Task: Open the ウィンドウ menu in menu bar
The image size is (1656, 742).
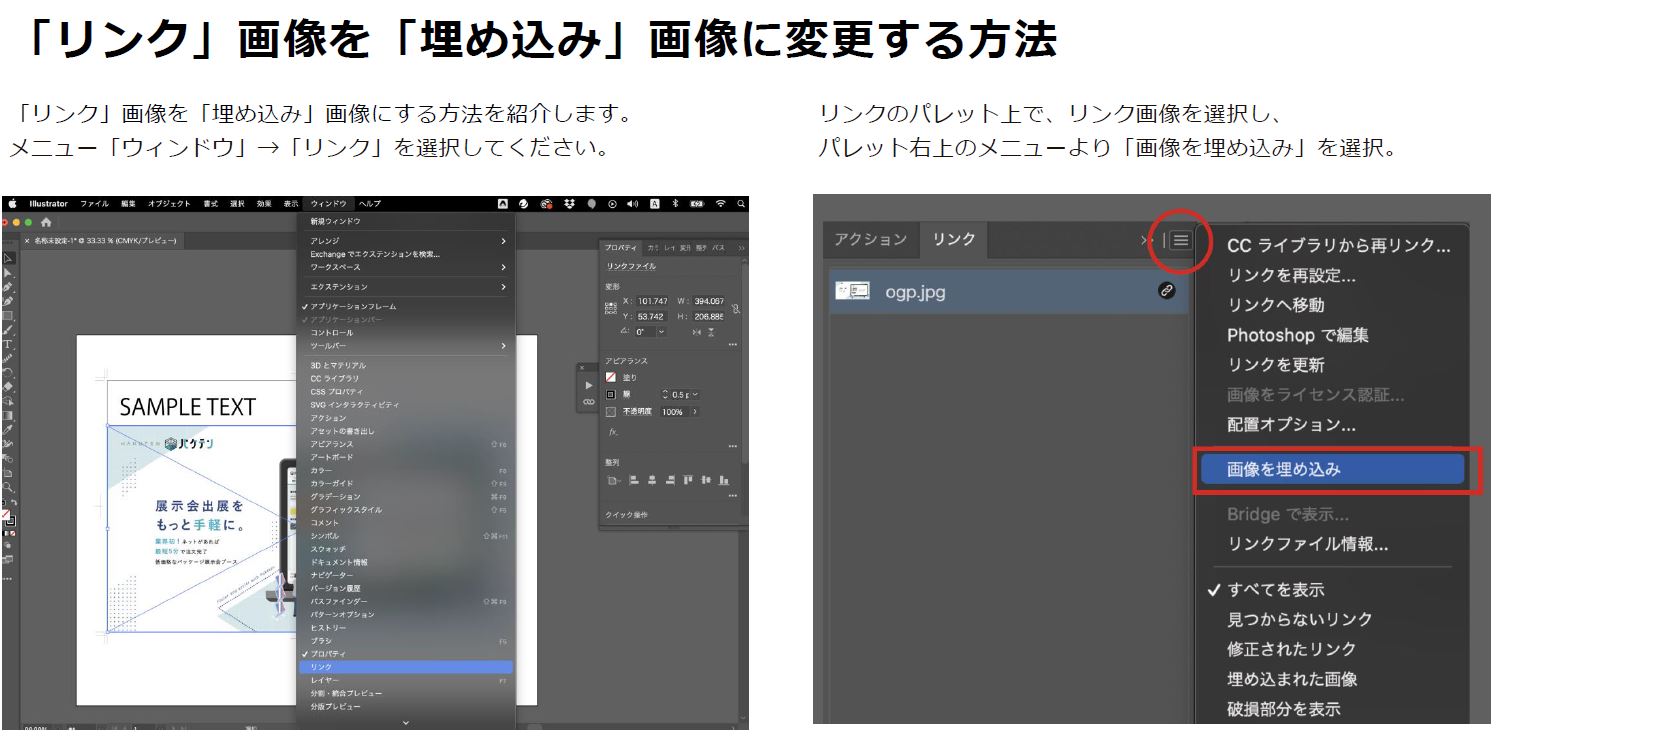Action: coord(328,203)
